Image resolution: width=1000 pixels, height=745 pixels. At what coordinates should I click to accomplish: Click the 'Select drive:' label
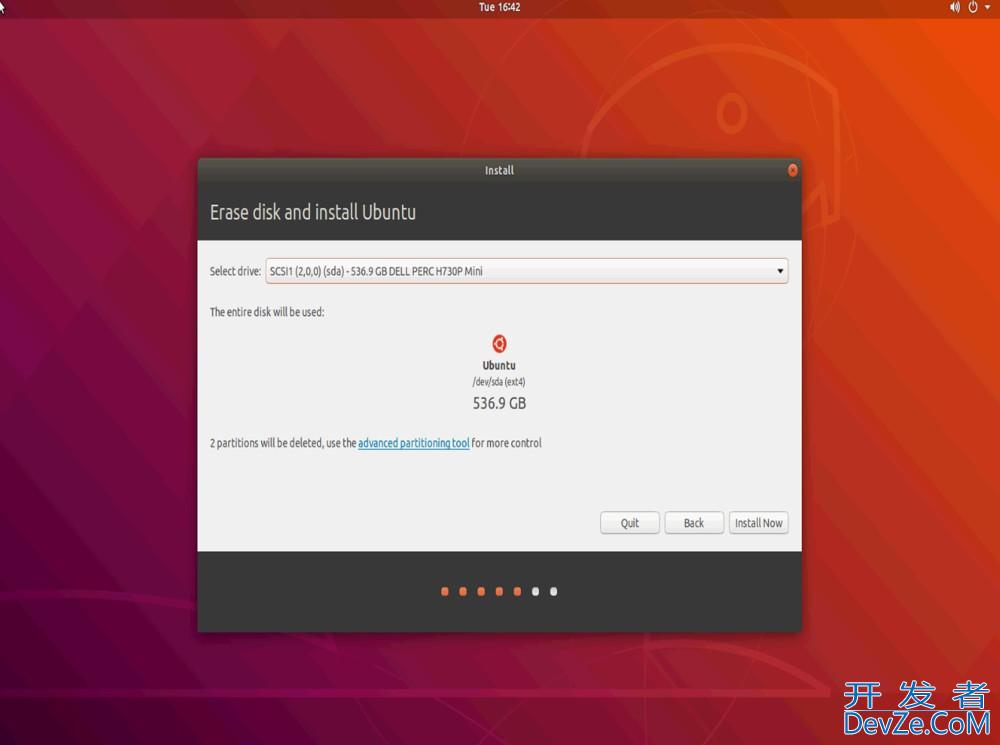coord(235,271)
